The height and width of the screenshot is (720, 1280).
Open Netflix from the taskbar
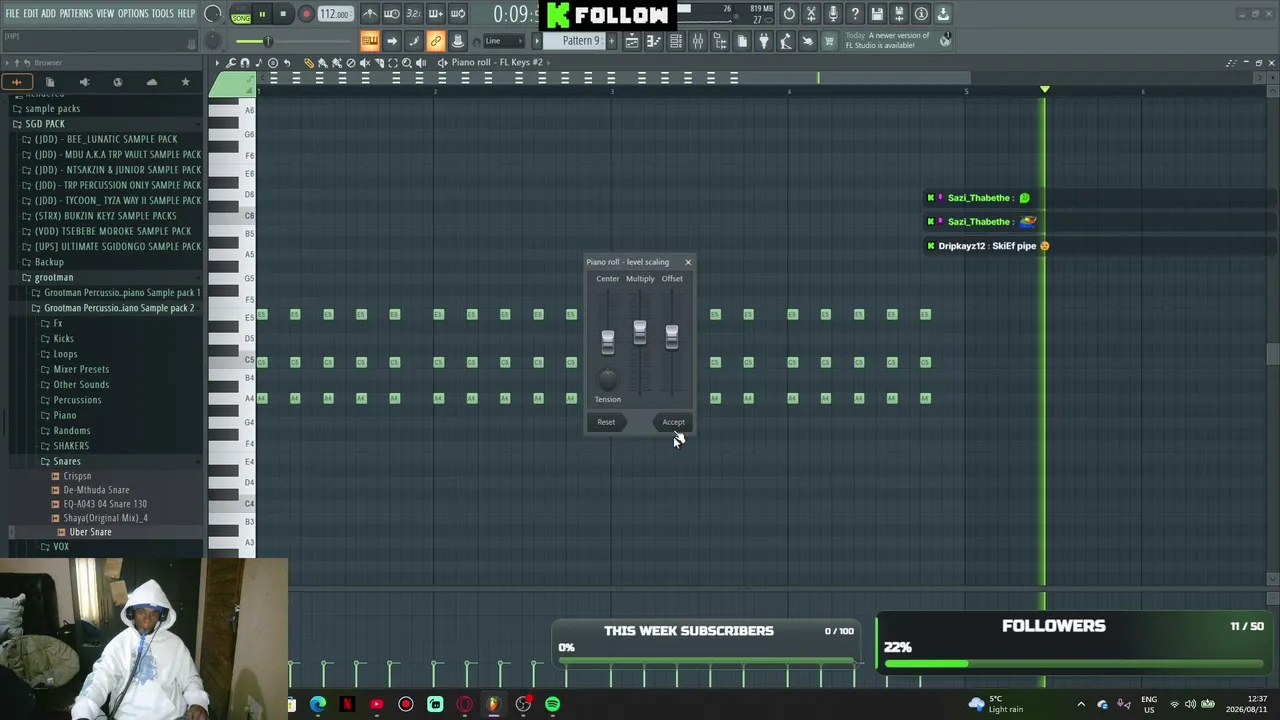347,705
